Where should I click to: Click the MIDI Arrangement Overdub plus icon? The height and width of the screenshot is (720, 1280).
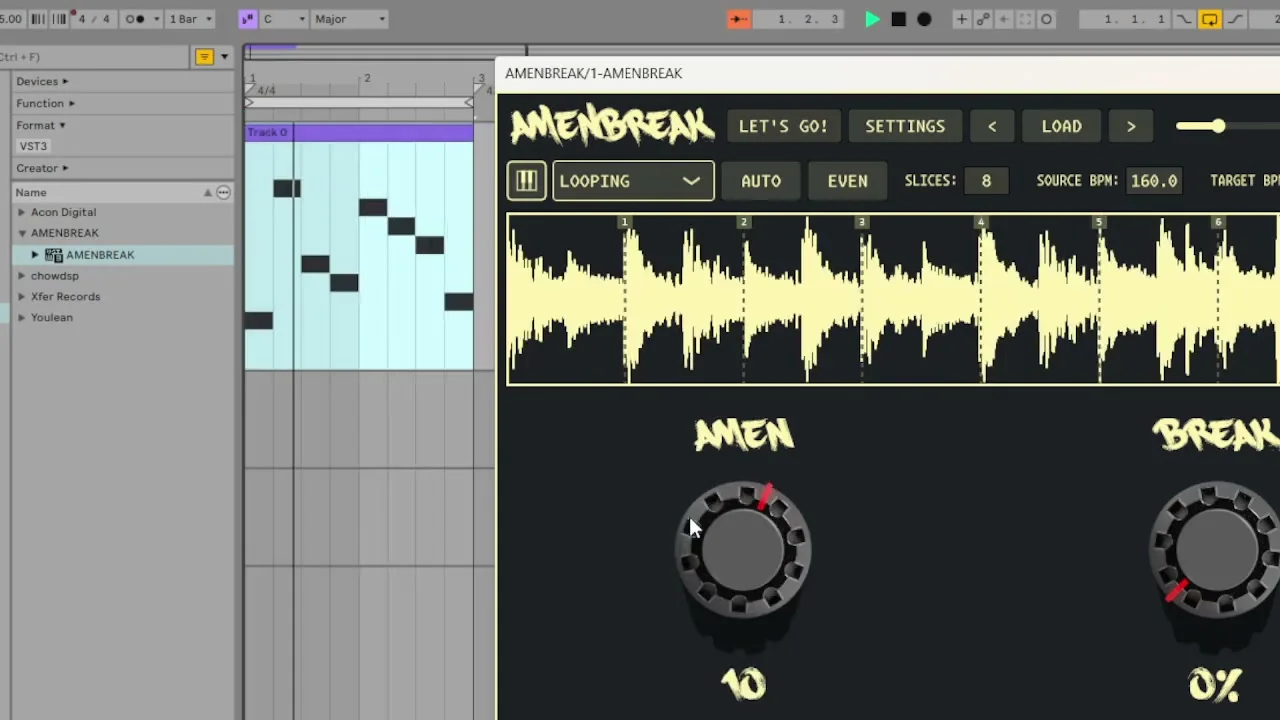(x=961, y=19)
